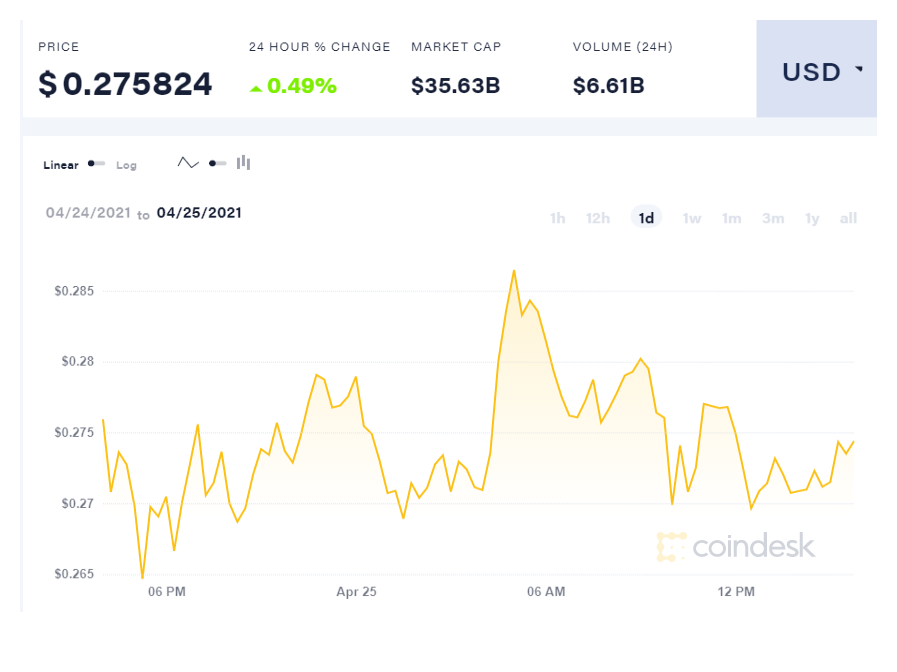The height and width of the screenshot is (672, 897).
Task: Click the PRICE heading
Action: coord(58,47)
